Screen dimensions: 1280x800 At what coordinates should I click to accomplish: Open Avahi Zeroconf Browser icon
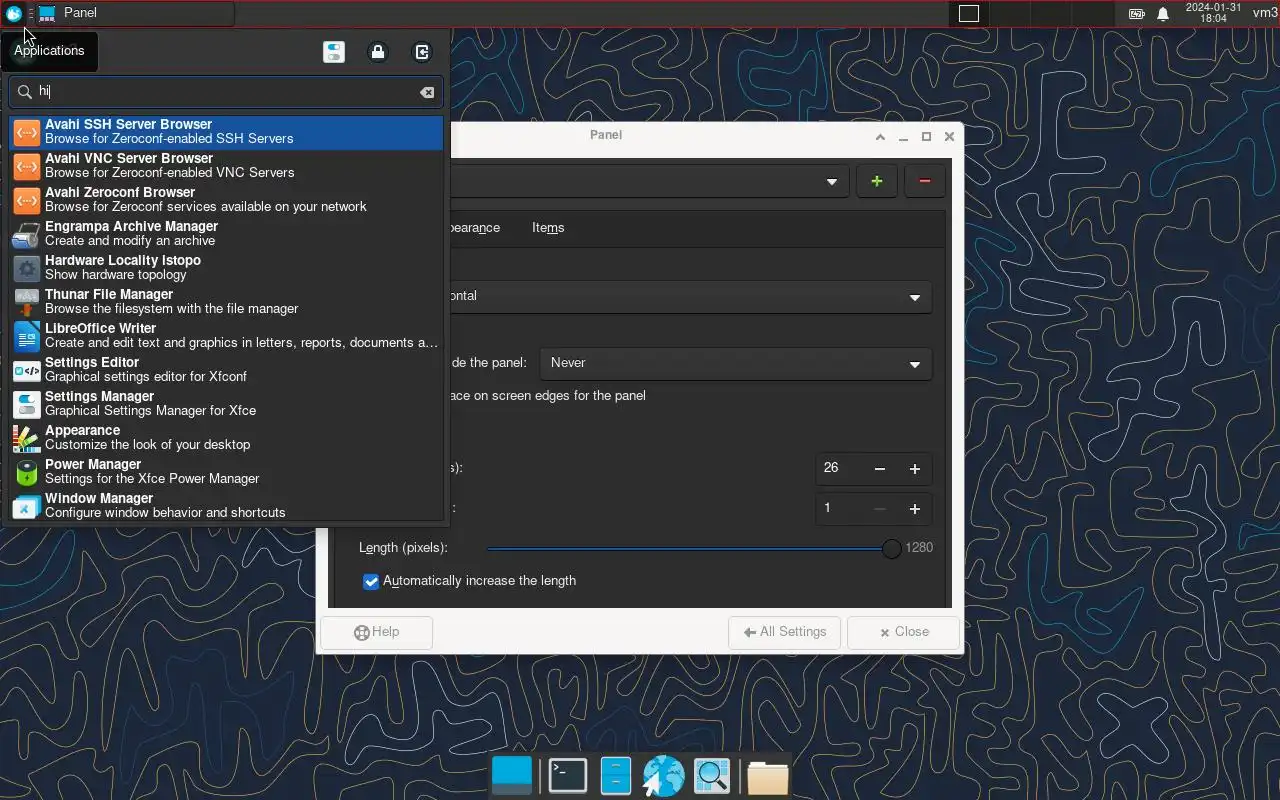pos(27,200)
